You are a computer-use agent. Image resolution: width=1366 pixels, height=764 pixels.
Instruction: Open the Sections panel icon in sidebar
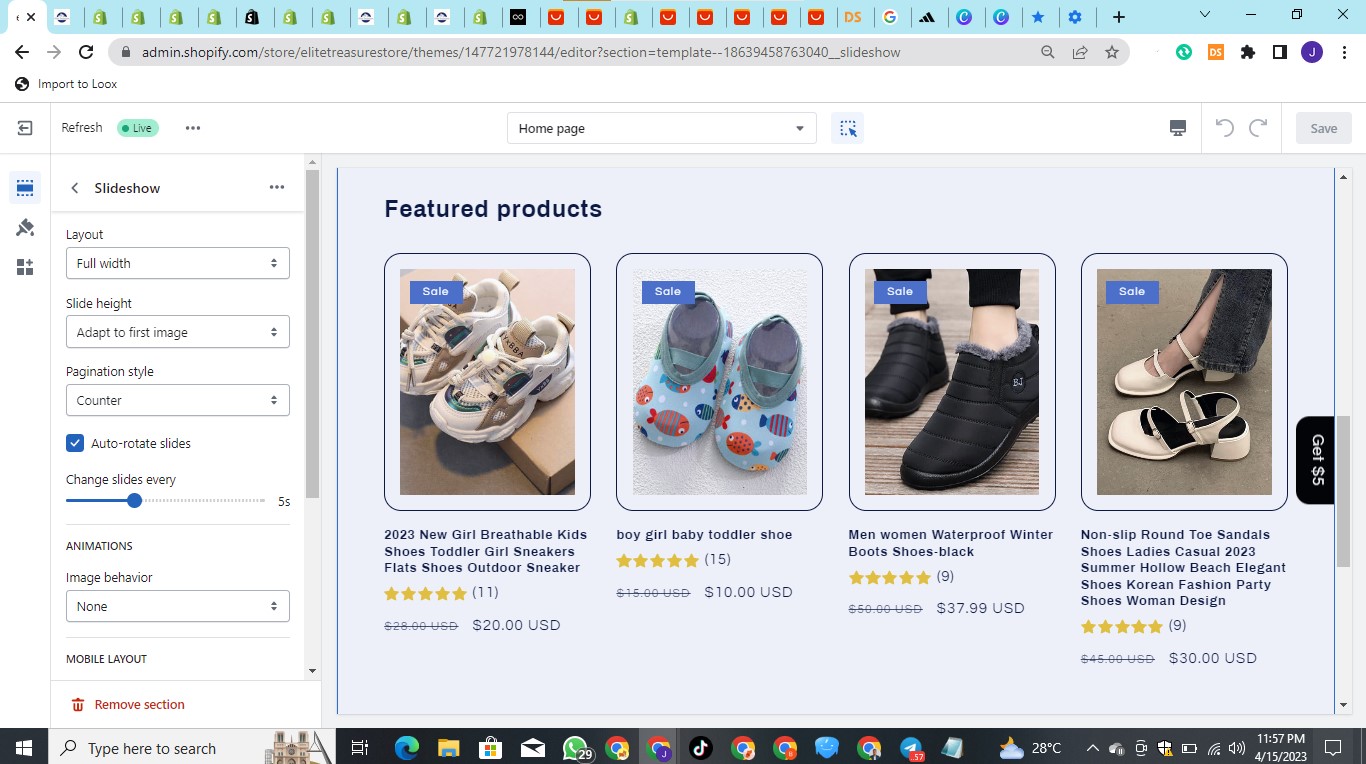tap(25, 187)
